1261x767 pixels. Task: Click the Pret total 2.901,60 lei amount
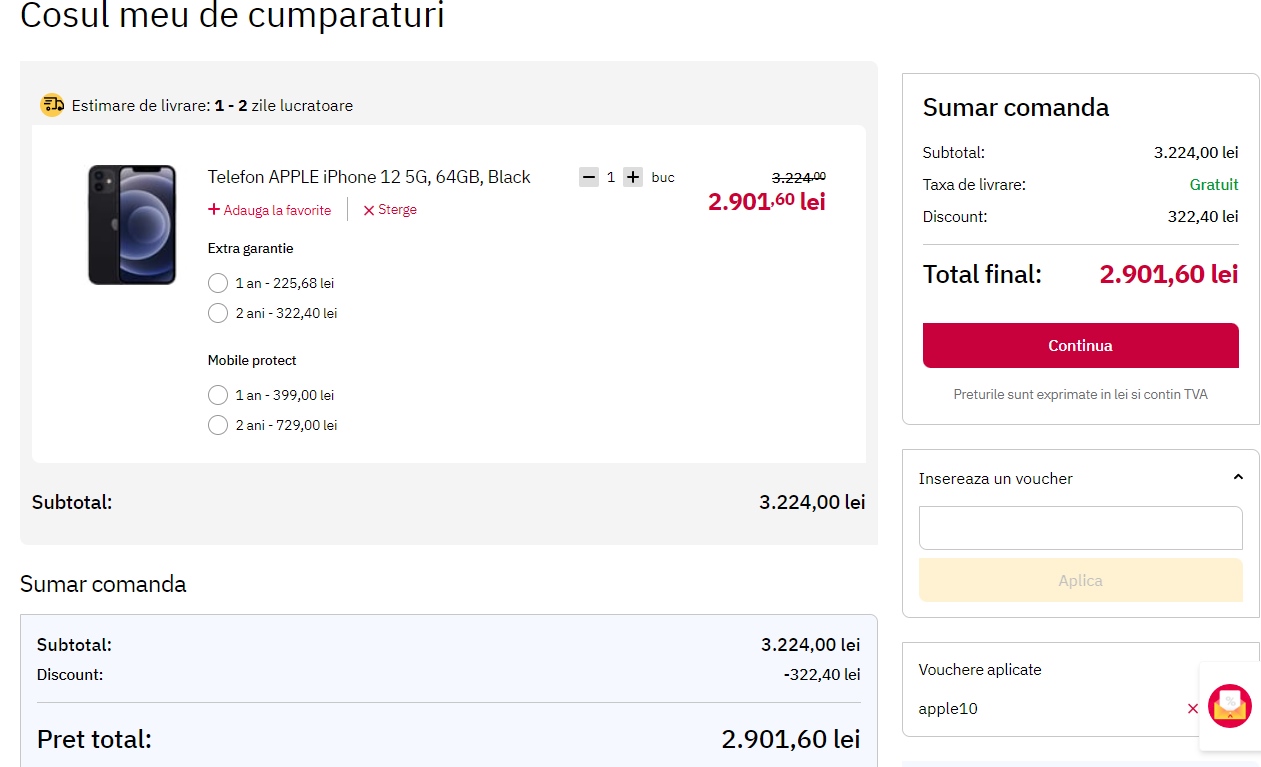(x=791, y=740)
